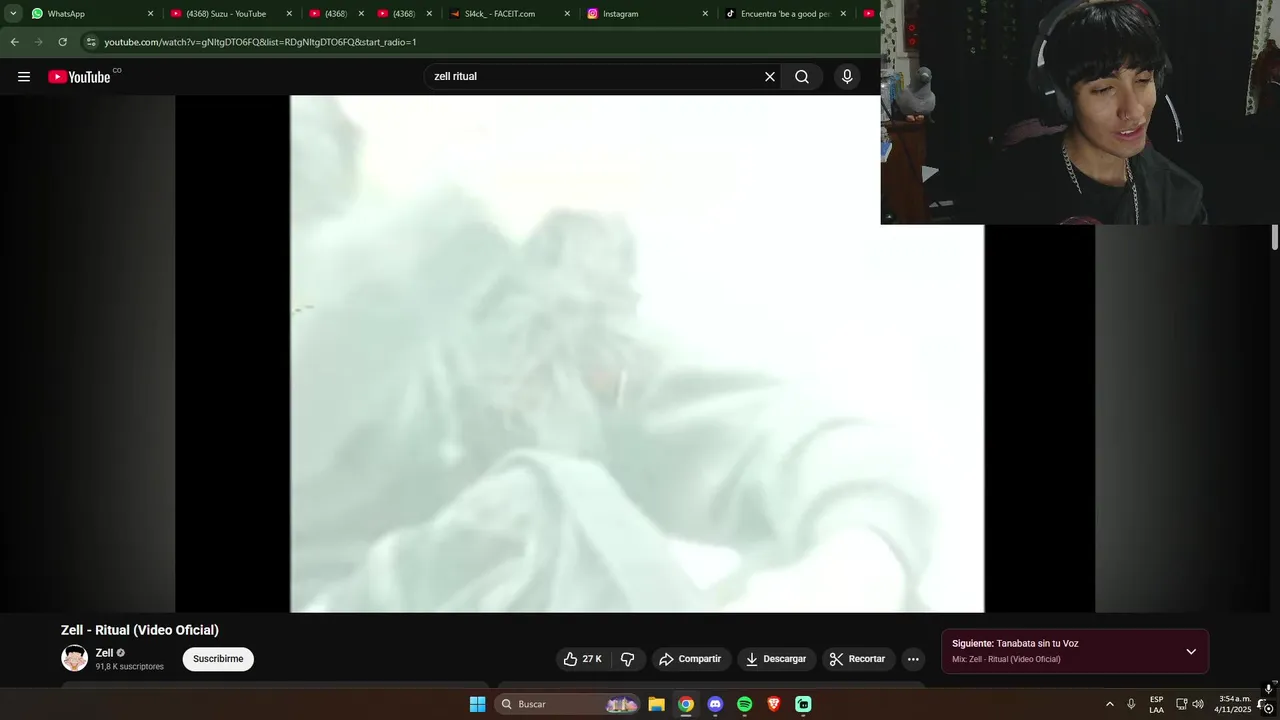Show hidden system tray icons chevron
This screenshot has height=720, width=1280.
point(1109,704)
